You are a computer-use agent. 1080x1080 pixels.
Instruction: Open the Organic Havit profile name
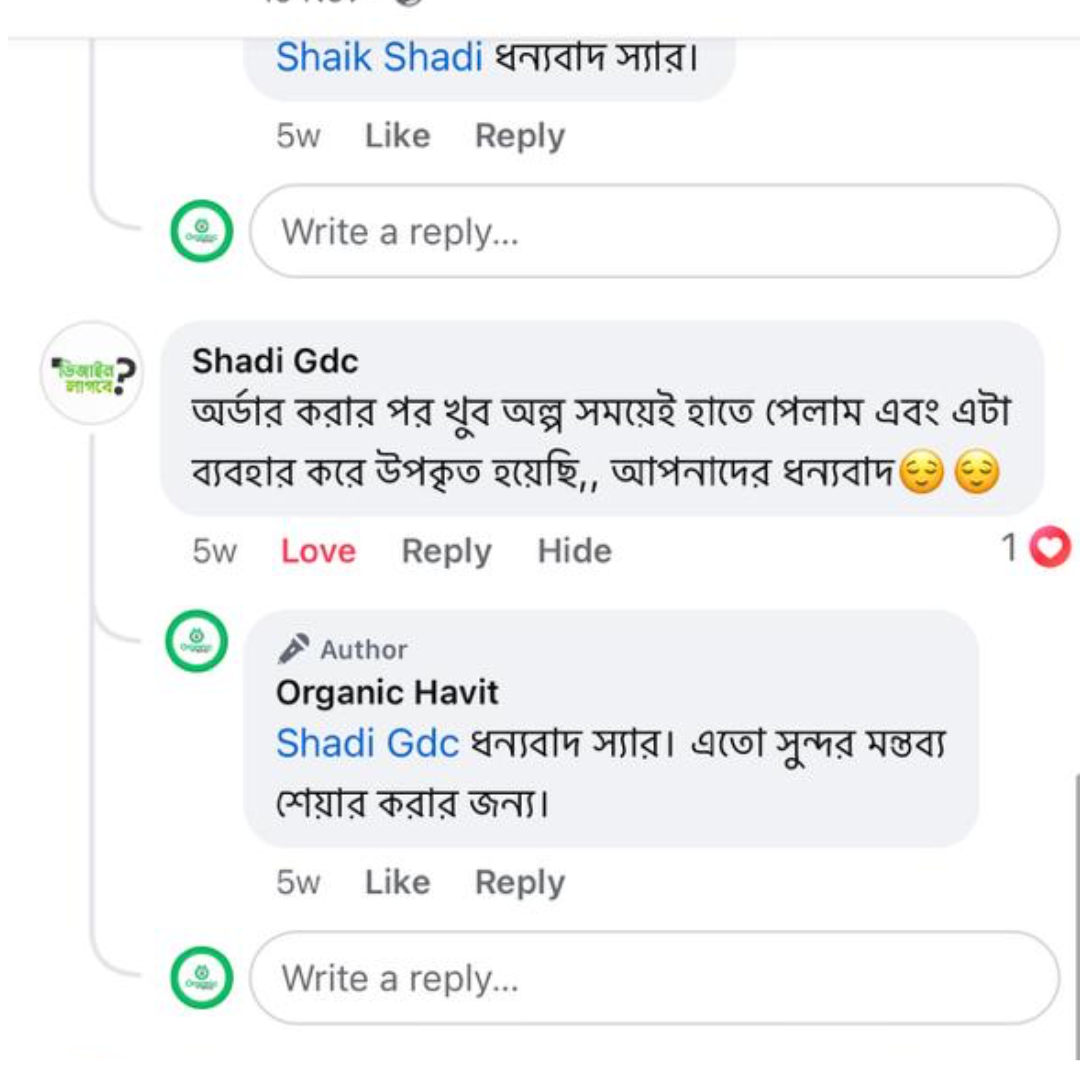387,692
